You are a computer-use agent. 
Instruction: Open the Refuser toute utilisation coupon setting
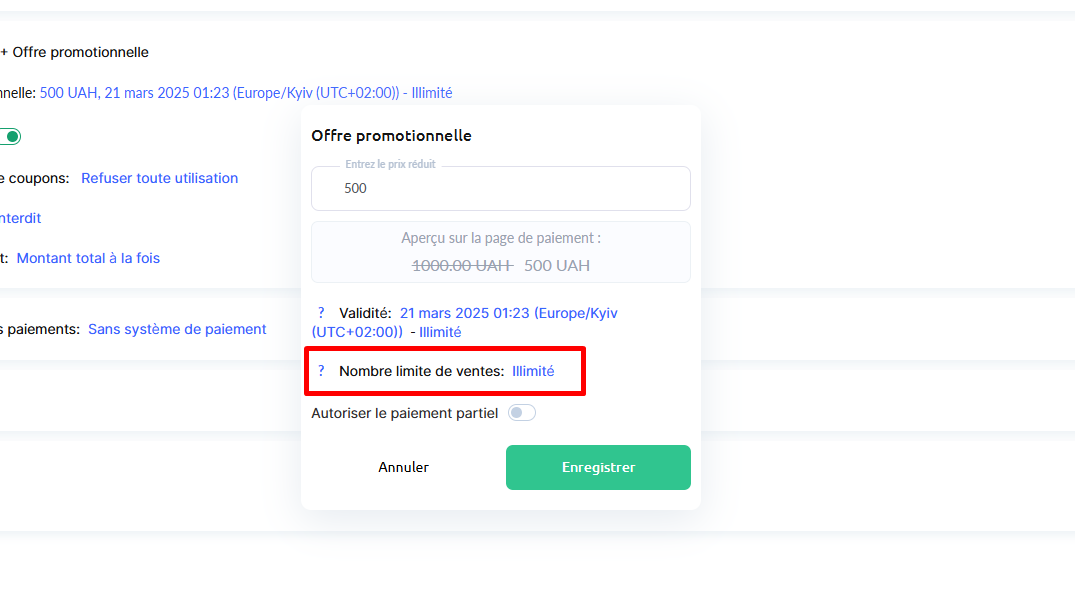pos(160,178)
